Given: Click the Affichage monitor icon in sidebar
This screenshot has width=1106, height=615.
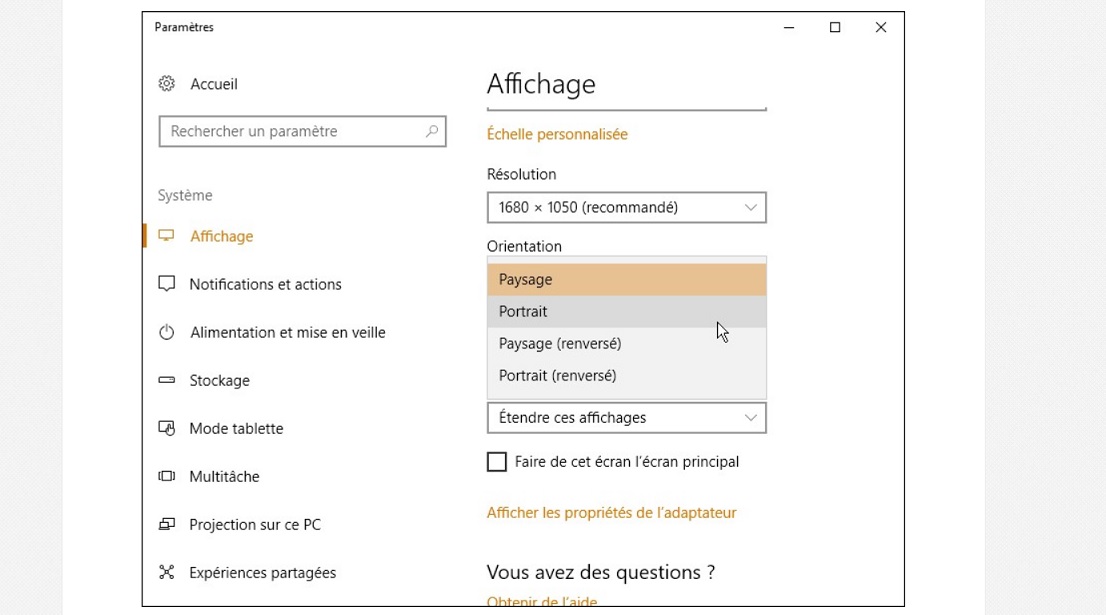Looking at the screenshot, I should point(167,236).
